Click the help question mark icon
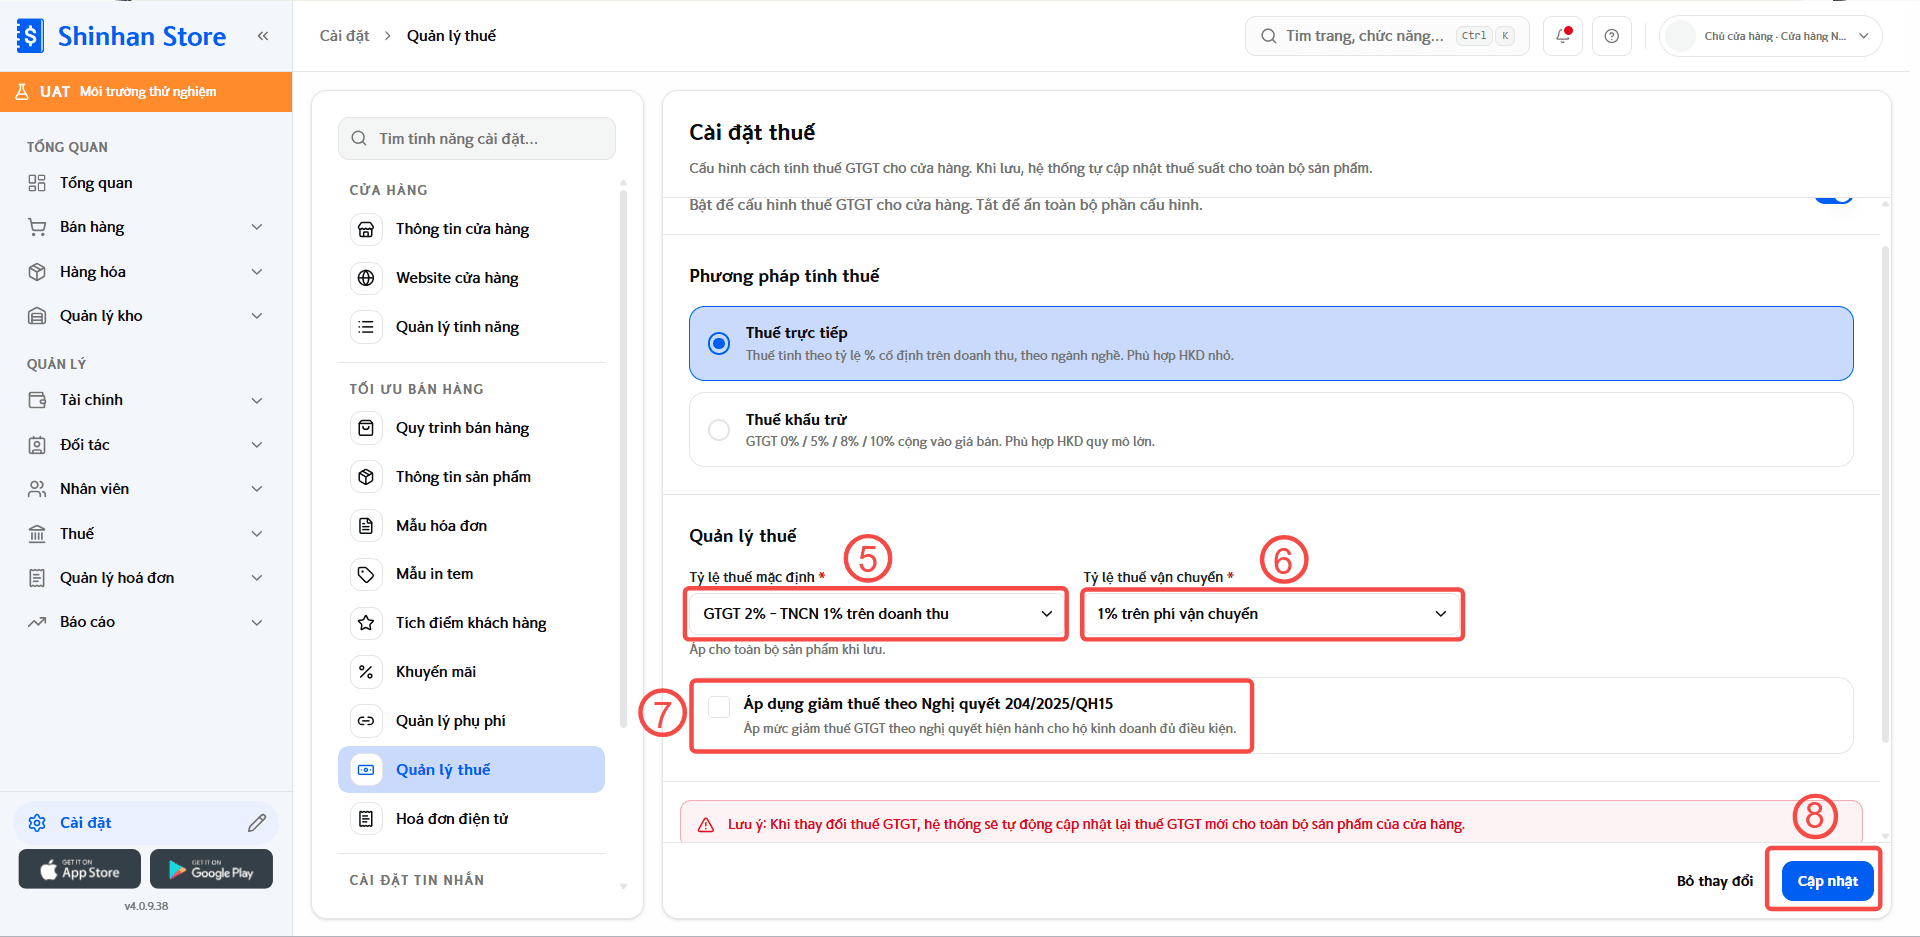 1612,36
